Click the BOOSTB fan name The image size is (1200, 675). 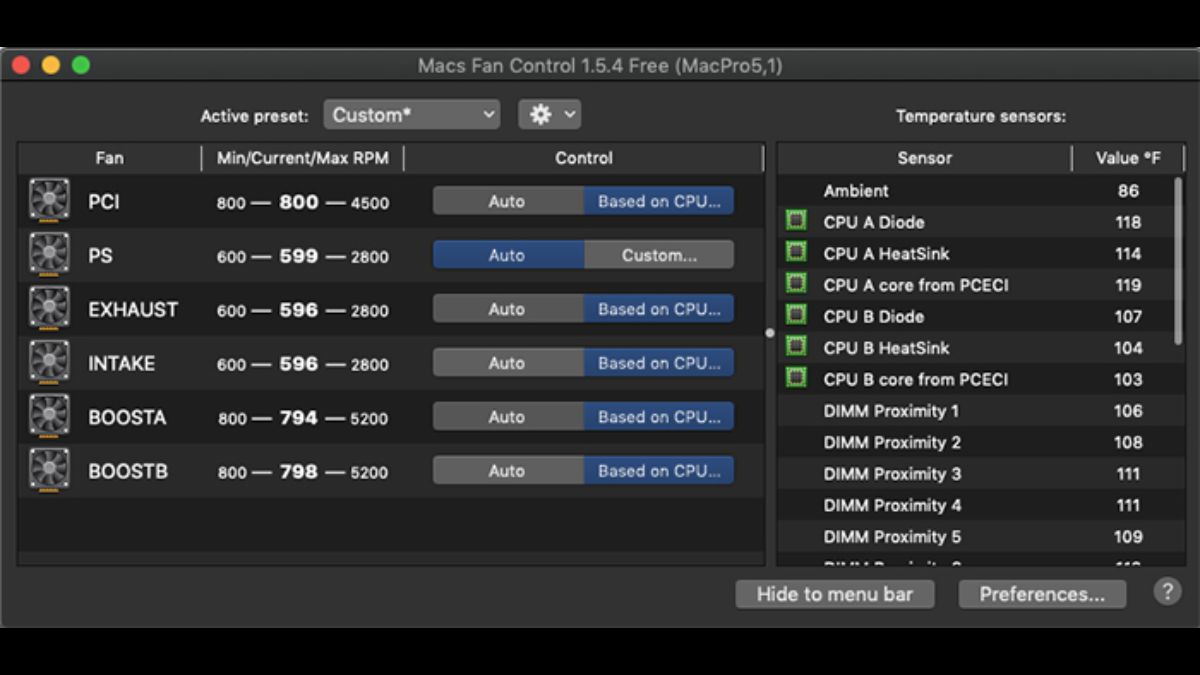pos(127,471)
